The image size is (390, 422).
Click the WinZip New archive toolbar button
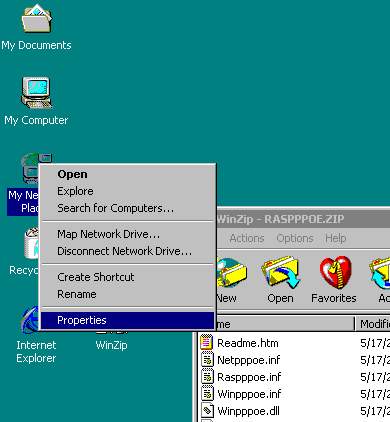pos(231,279)
